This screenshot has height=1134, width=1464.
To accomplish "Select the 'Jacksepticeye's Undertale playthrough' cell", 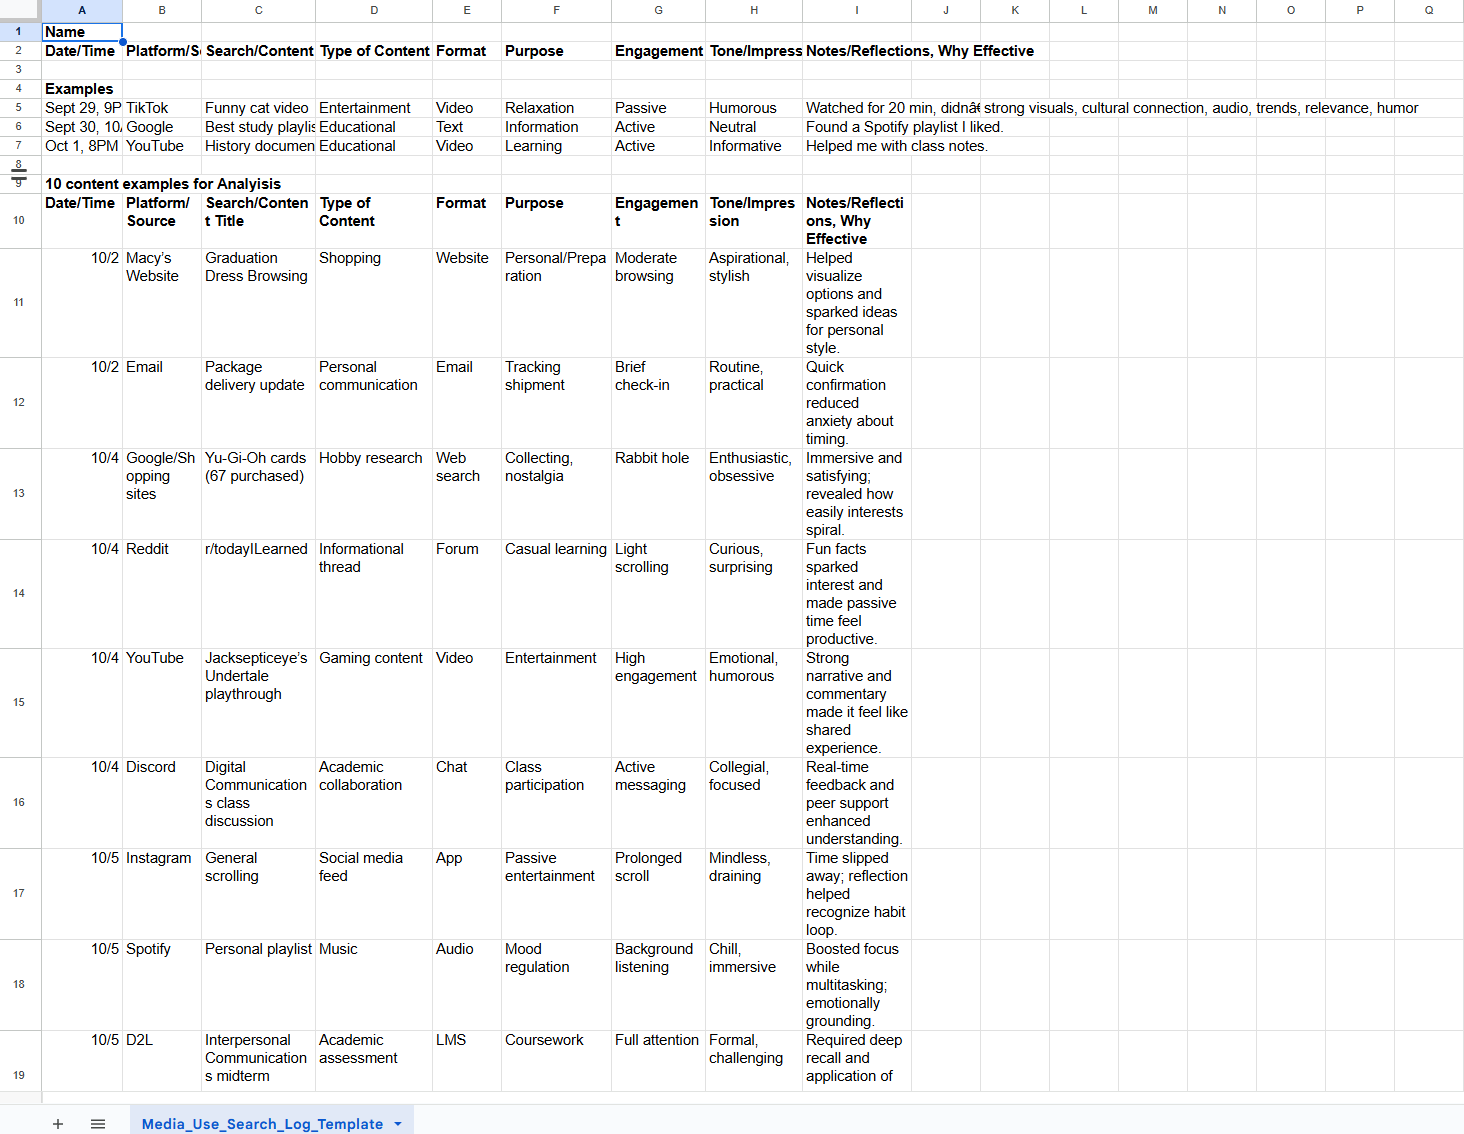I will (x=257, y=677).
